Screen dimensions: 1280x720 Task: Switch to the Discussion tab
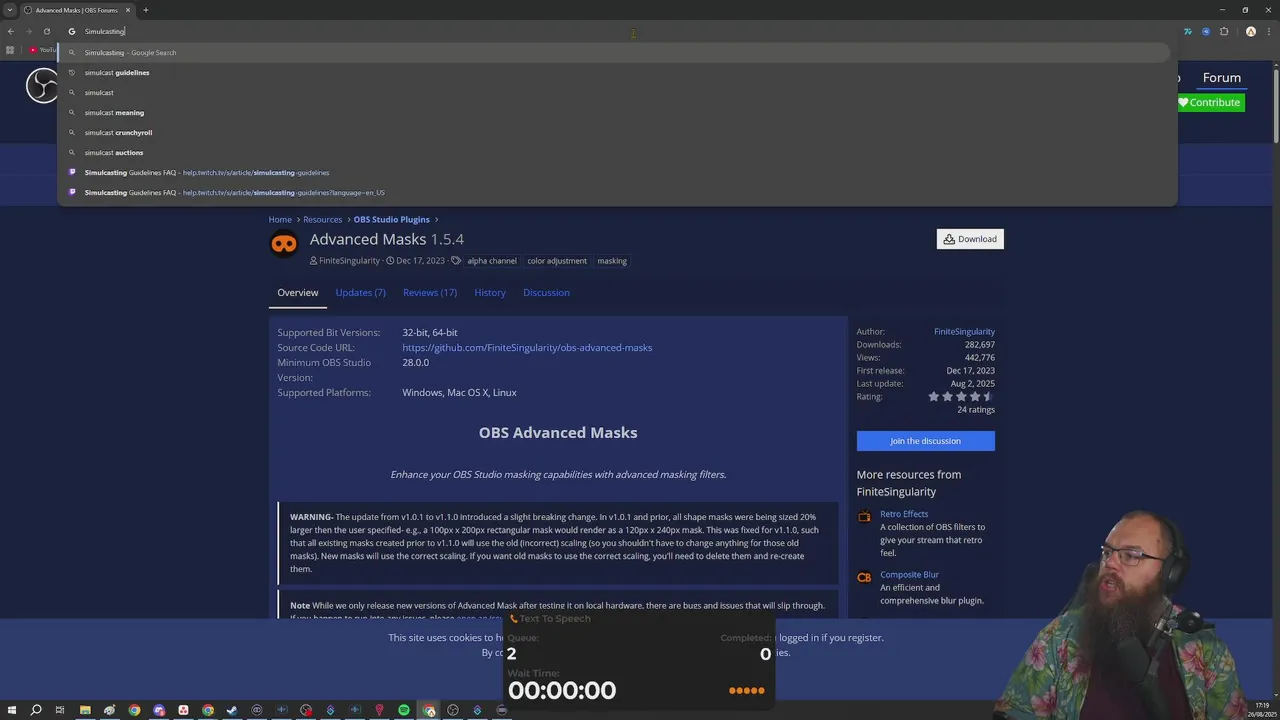[546, 292]
